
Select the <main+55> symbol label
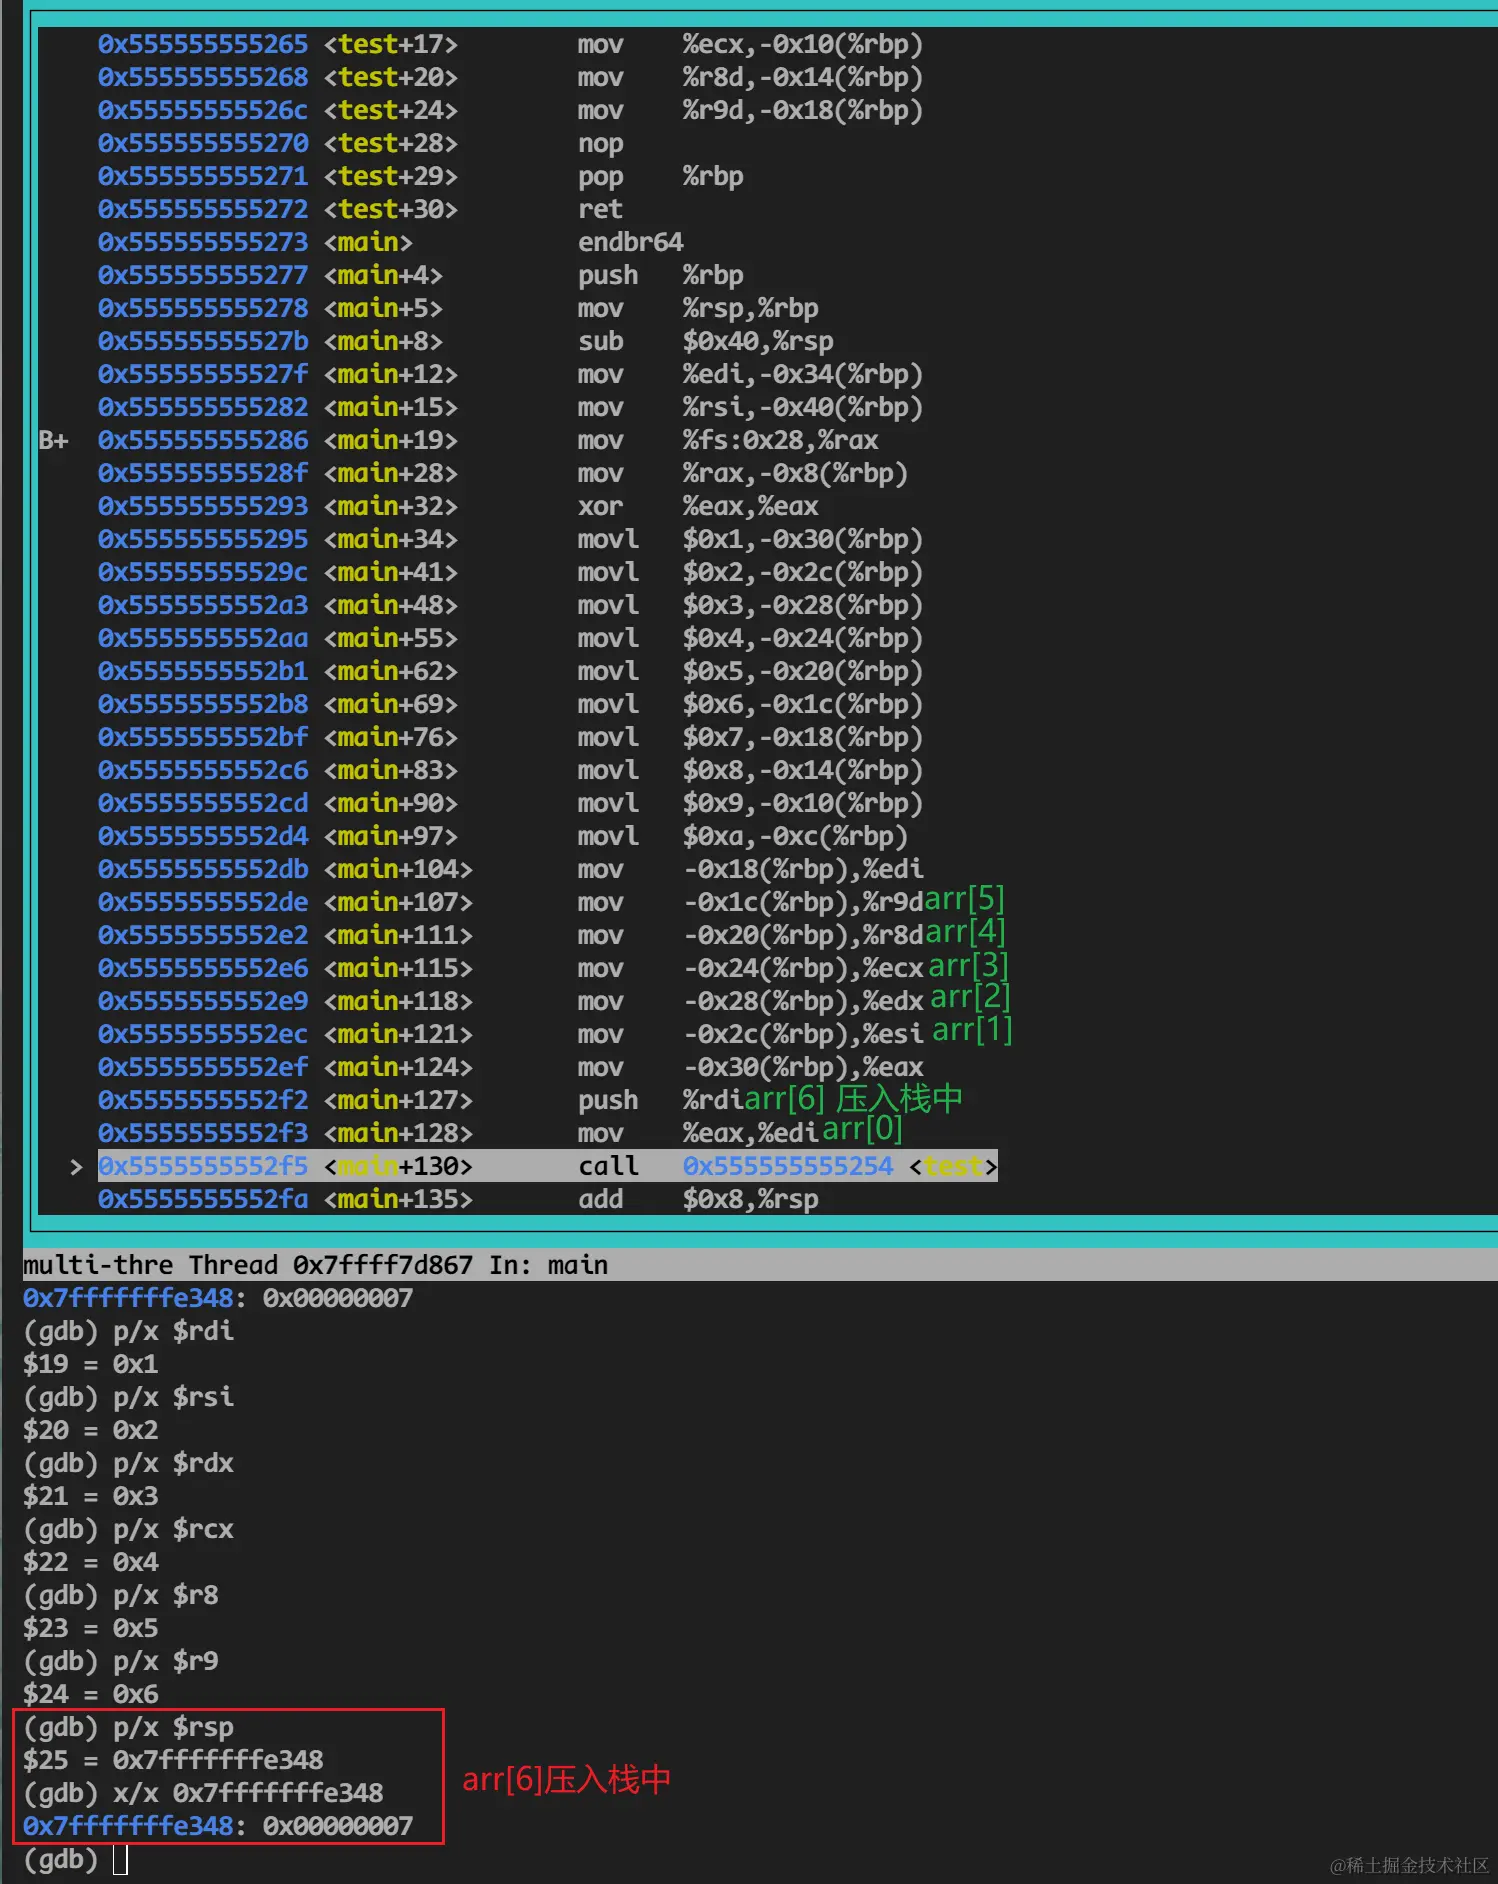point(391,638)
